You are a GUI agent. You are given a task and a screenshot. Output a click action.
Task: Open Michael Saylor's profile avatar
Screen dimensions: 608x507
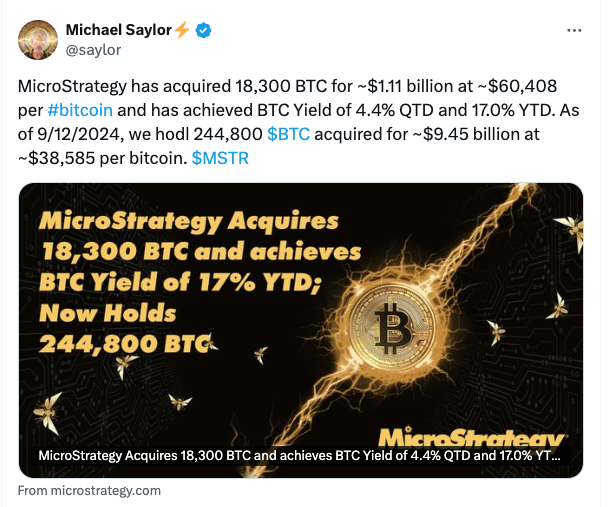tap(36, 39)
